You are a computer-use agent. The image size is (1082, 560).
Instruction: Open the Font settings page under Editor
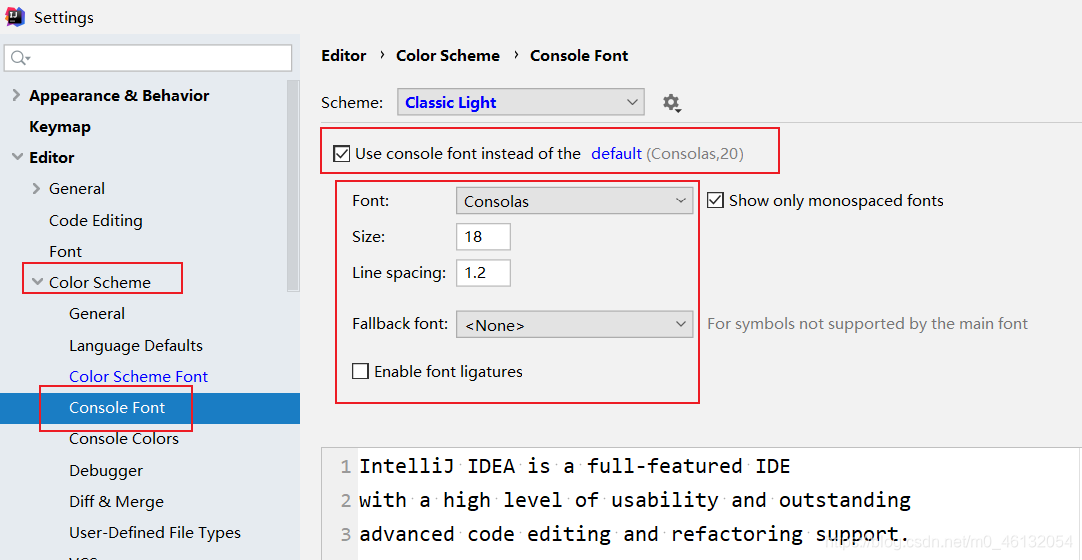[66, 252]
